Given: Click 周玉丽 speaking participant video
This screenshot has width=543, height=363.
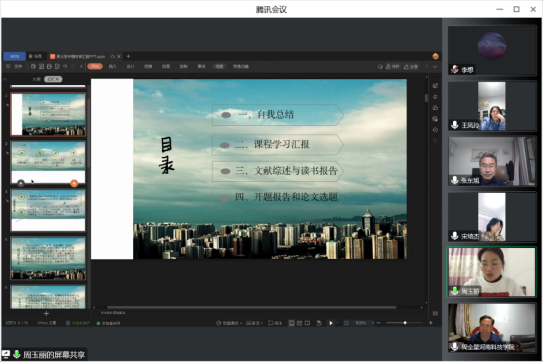Looking at the screenshot, I should pos(492,272).
